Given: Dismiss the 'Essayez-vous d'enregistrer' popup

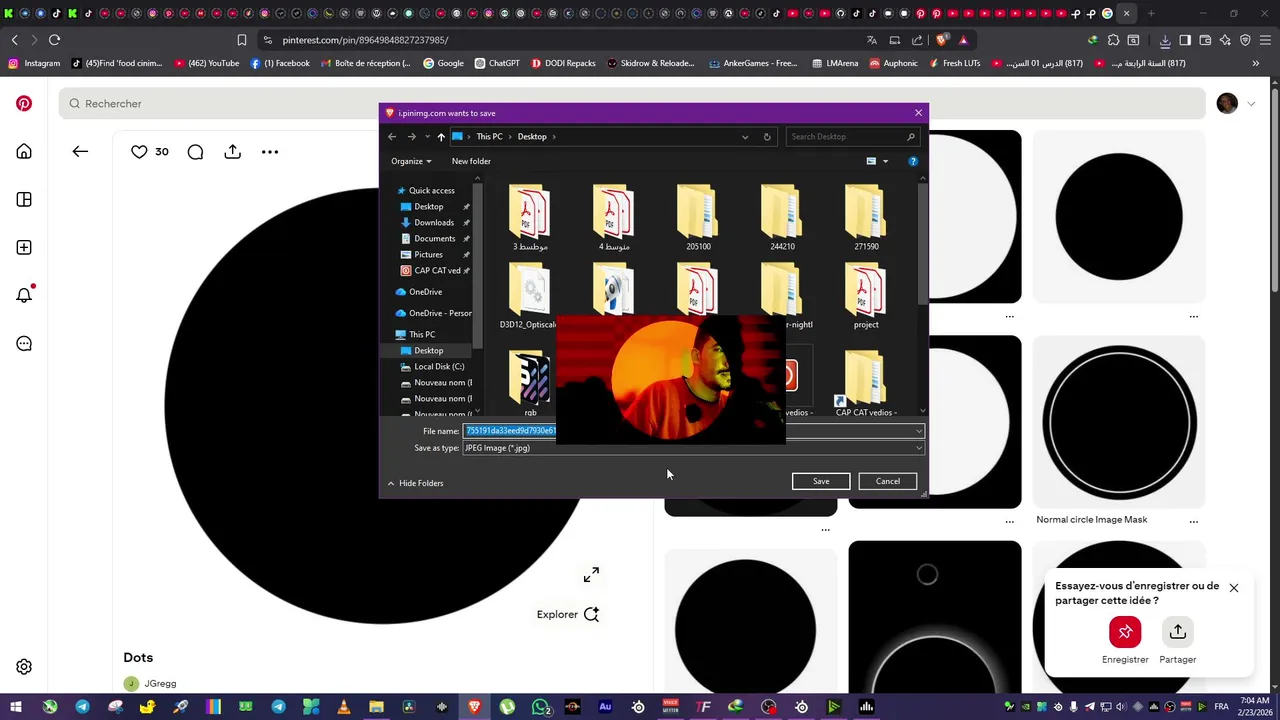Looking at the screenshot, I should 1234,588.
